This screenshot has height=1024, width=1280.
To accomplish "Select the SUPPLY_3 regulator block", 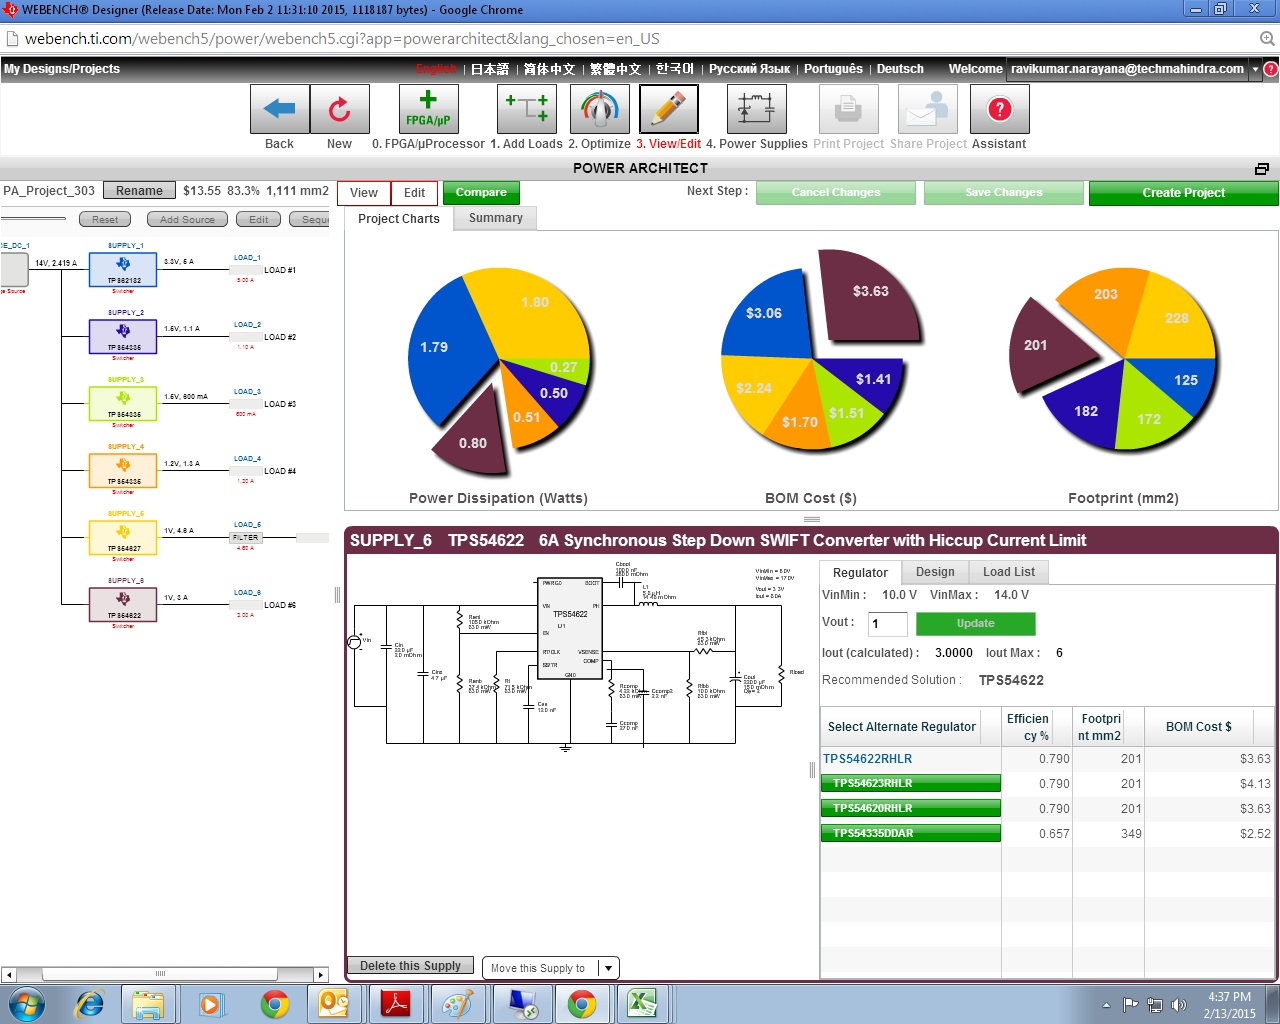I will click(123, 404).
